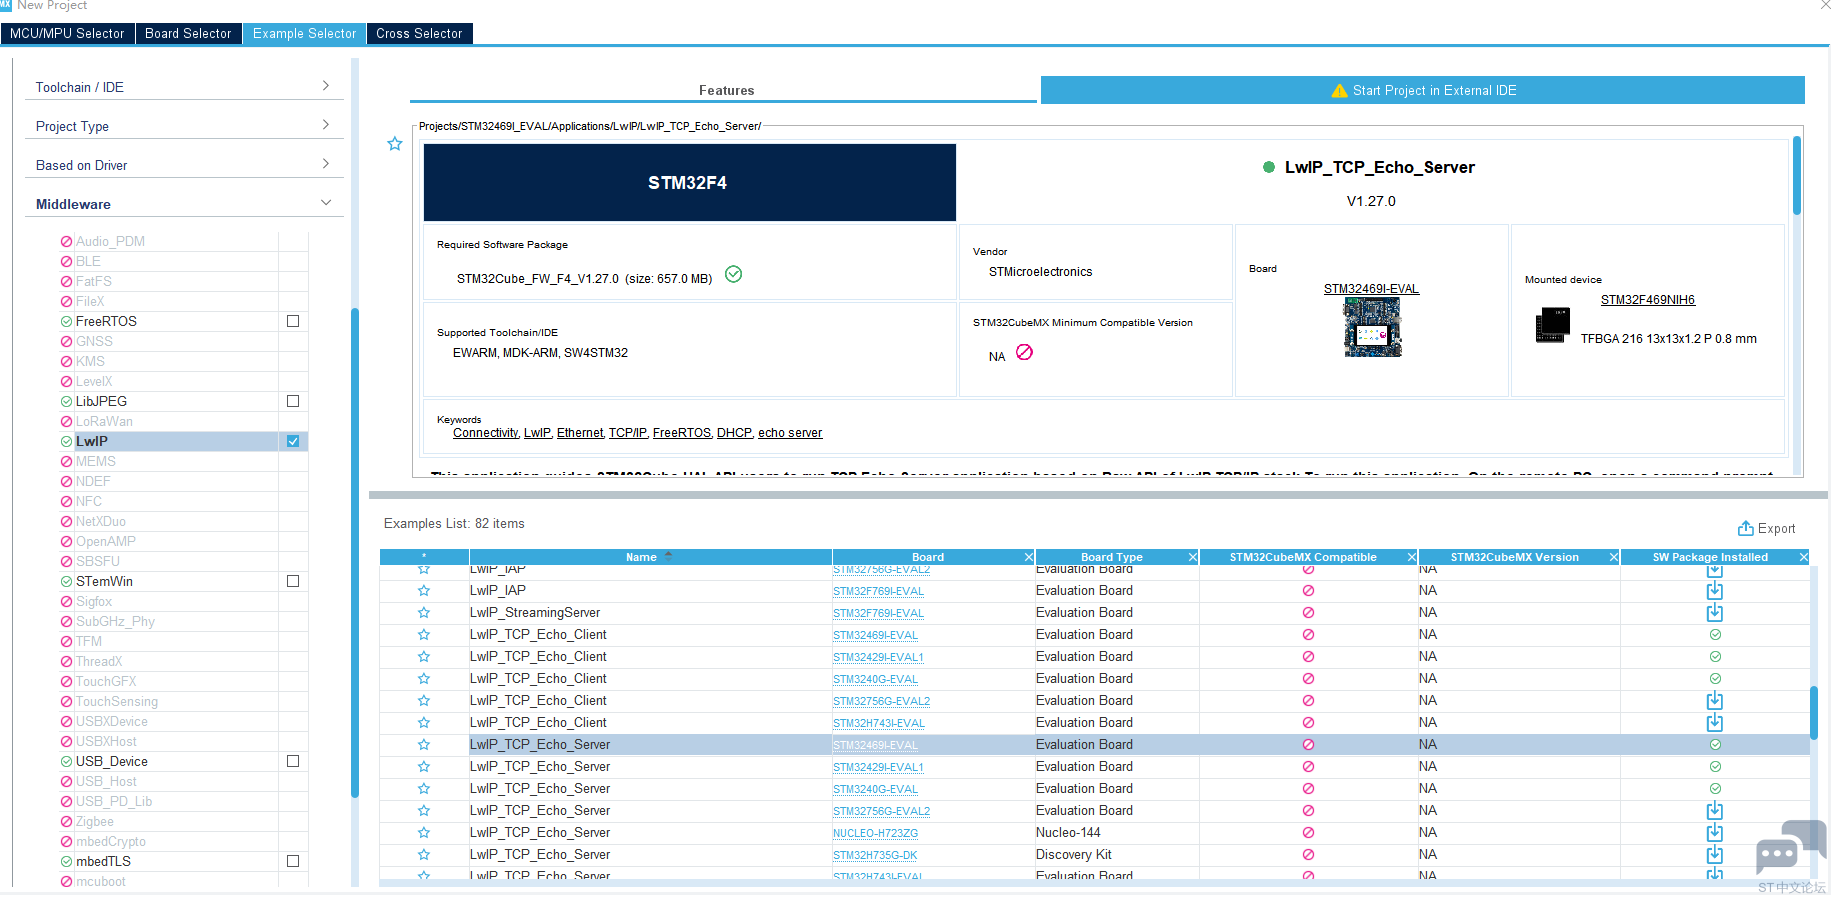Collapse the Middleware filter section

184,204
